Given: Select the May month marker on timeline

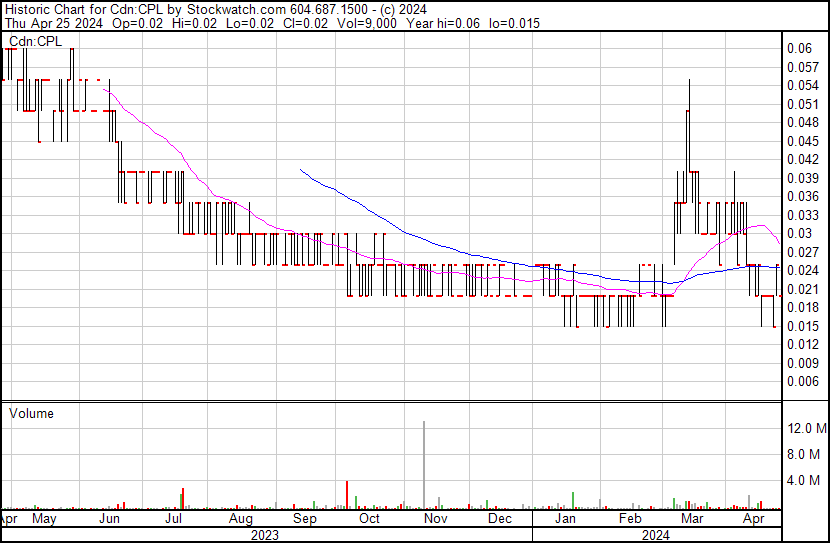Looking at the screenshot, I should pyautogui.click(x=45, y=519).
